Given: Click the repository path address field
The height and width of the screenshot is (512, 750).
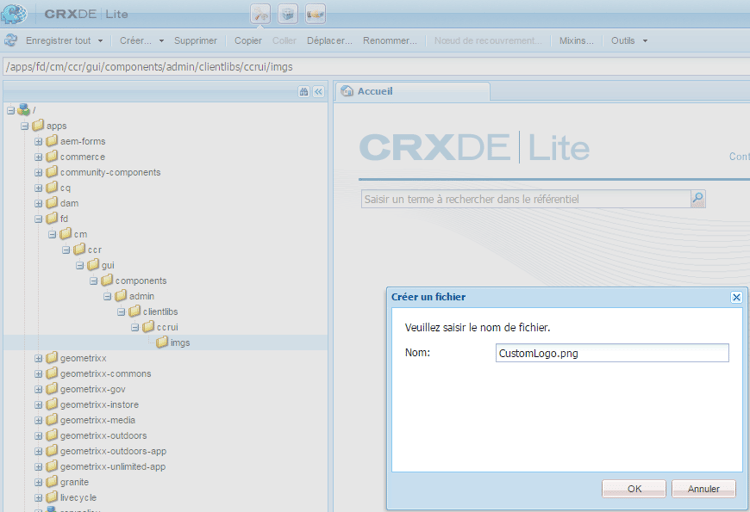Looking at the screenshot, I should (376, 67).
